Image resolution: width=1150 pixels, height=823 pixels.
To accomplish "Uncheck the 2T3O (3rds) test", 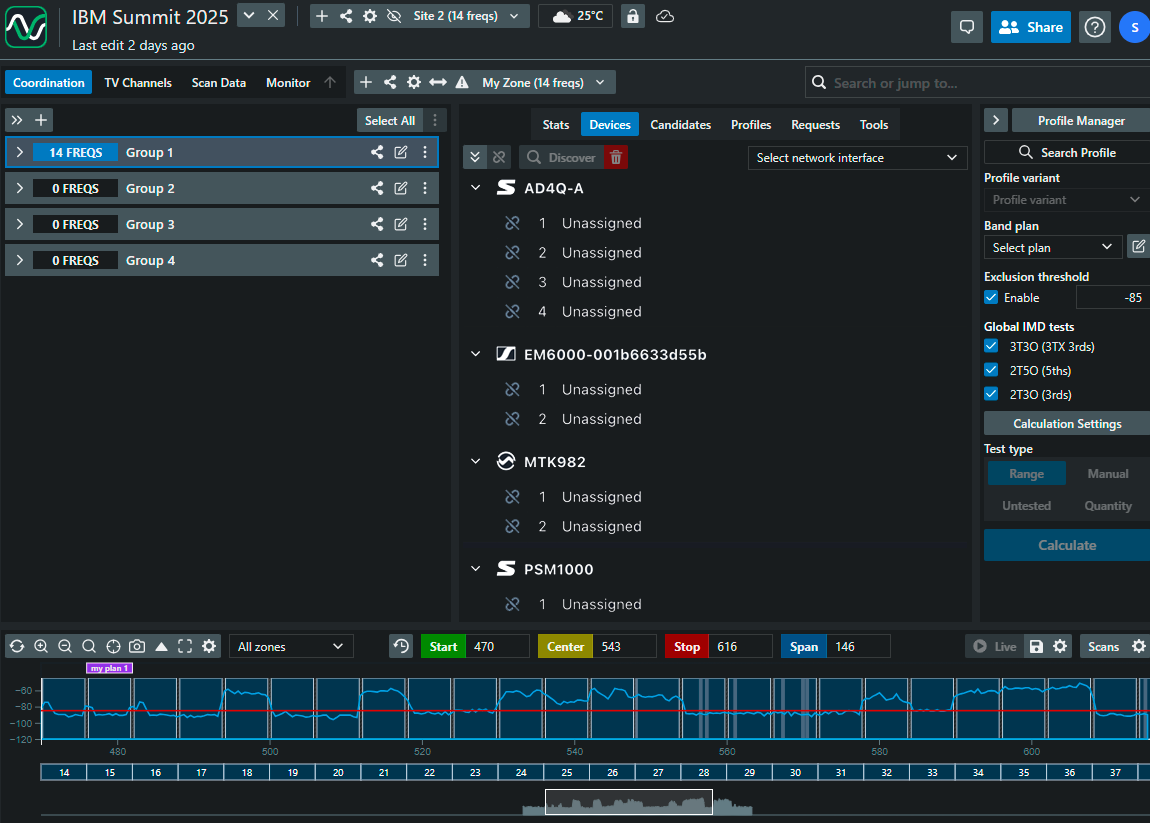I will coord(991,394).
